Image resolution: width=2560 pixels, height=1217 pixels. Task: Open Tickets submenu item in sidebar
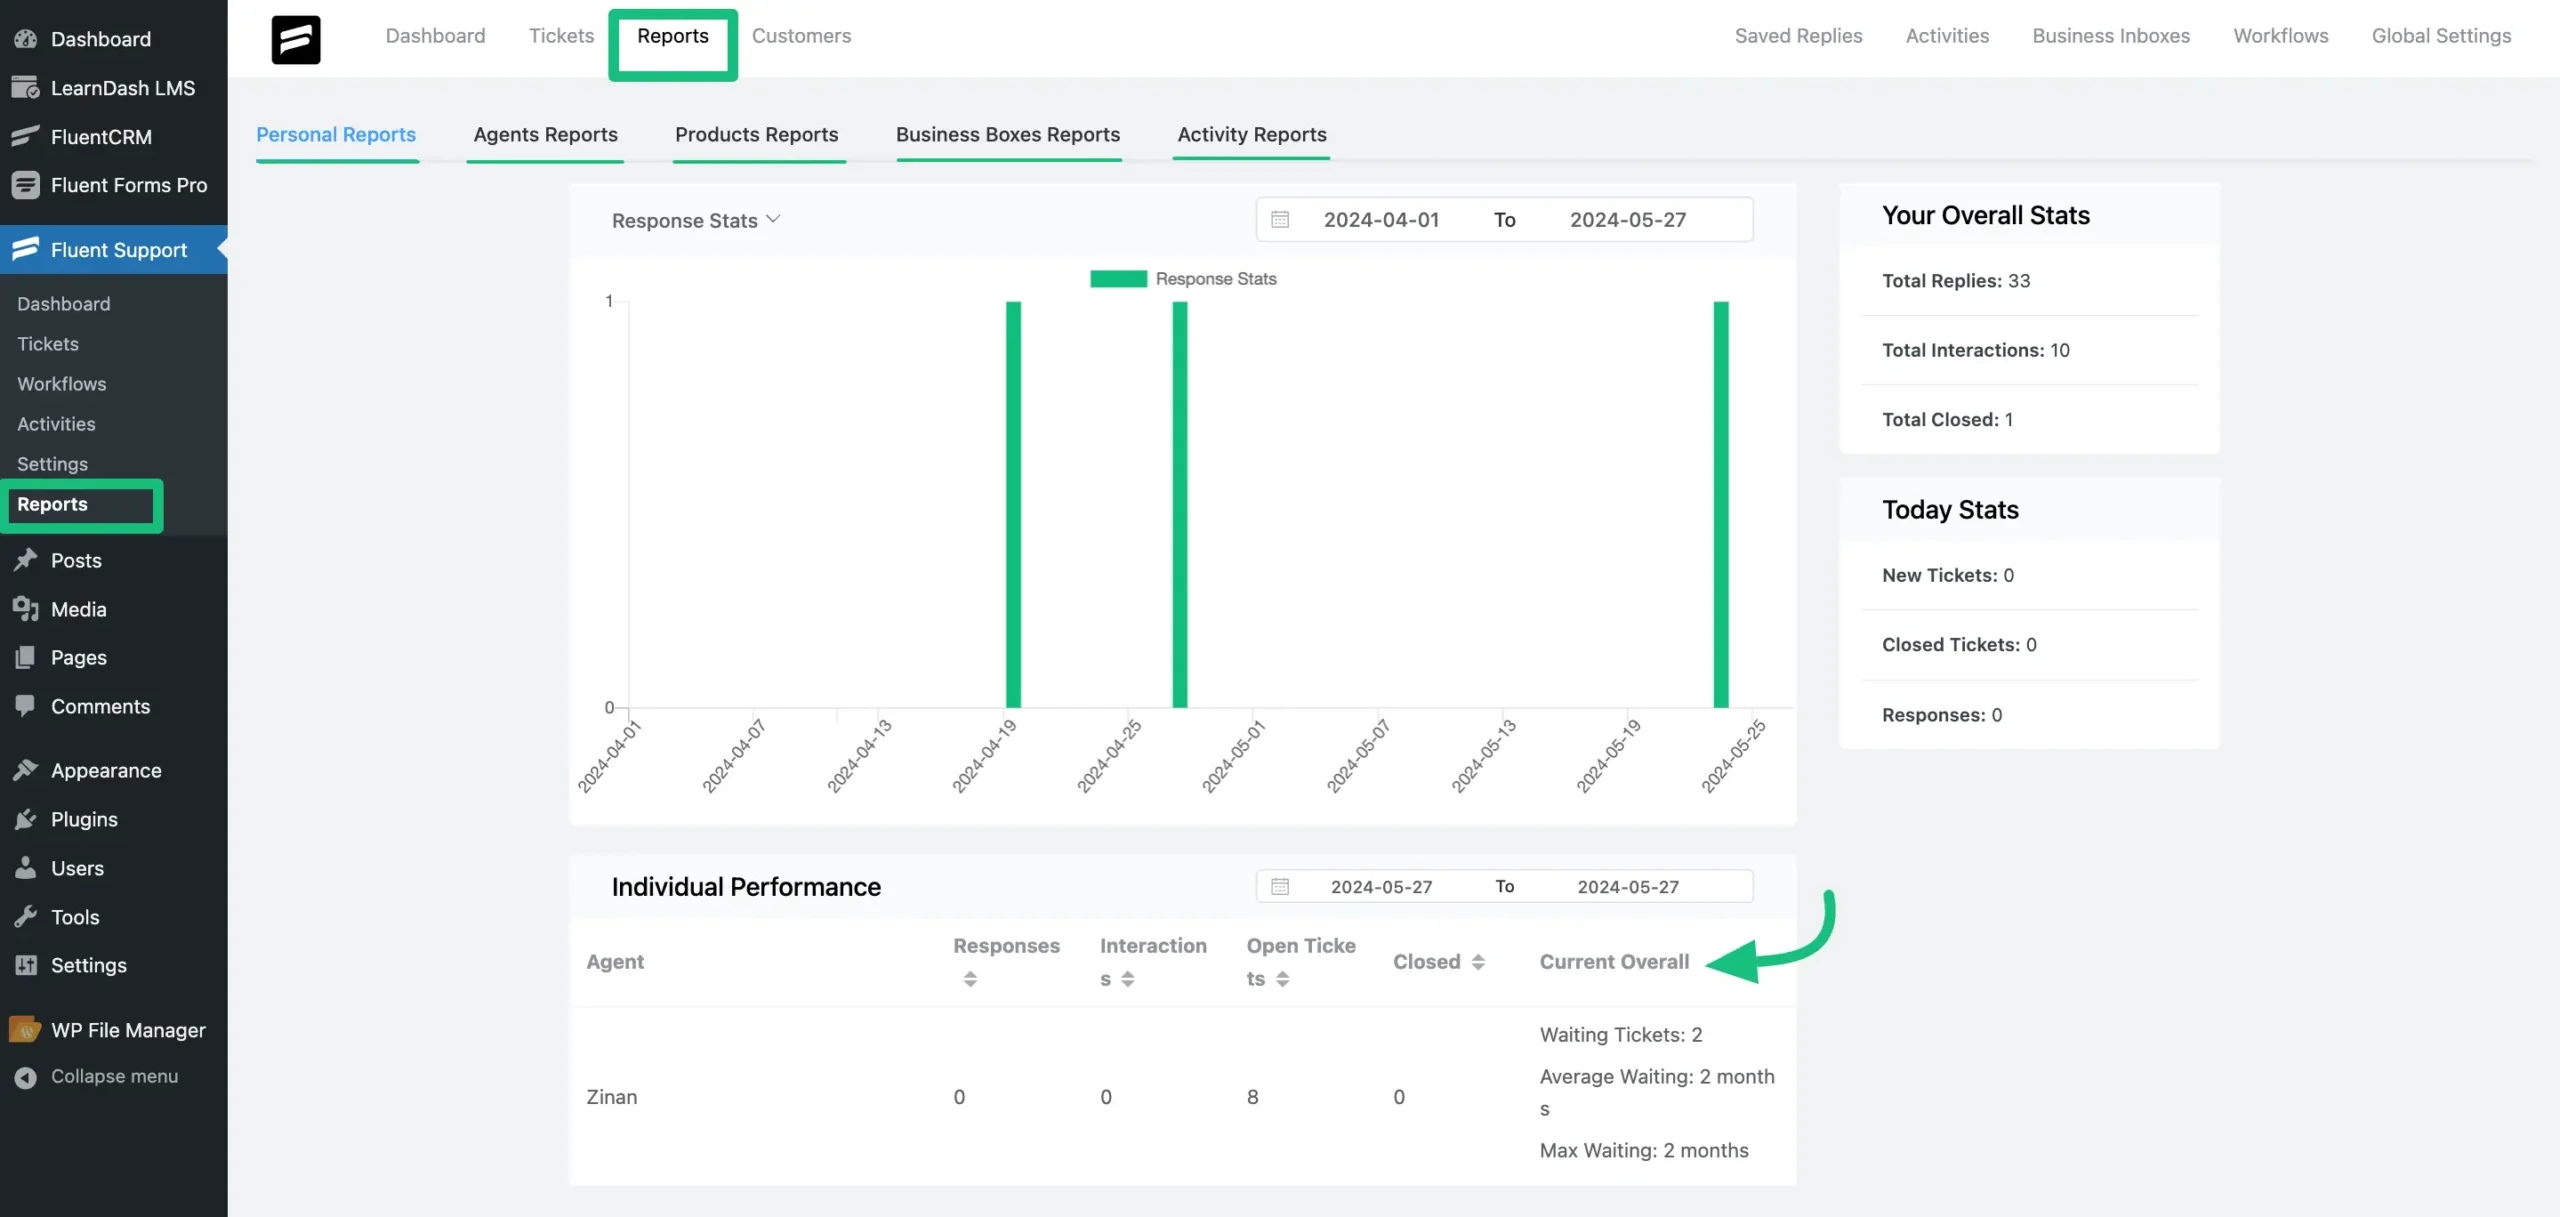point(48,344)
